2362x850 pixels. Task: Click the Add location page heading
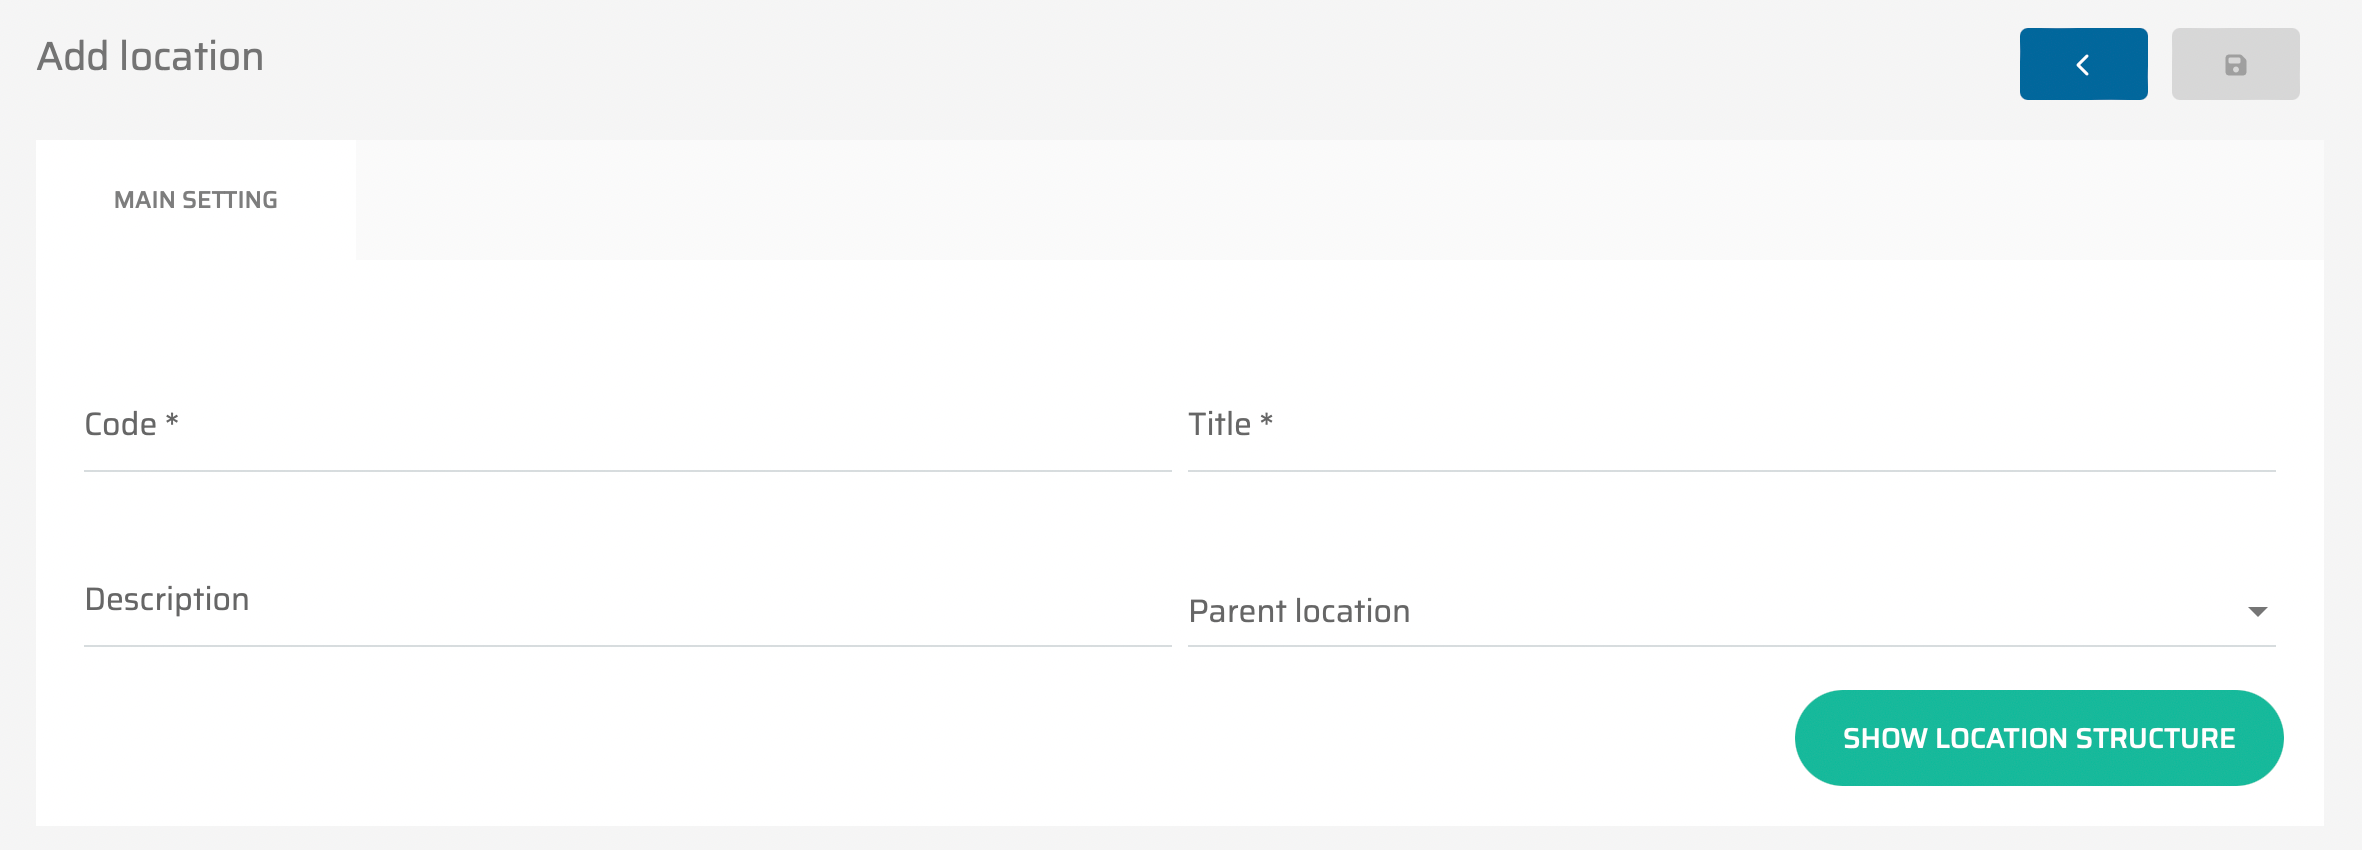pyautogui.click(x=150, y=57)
